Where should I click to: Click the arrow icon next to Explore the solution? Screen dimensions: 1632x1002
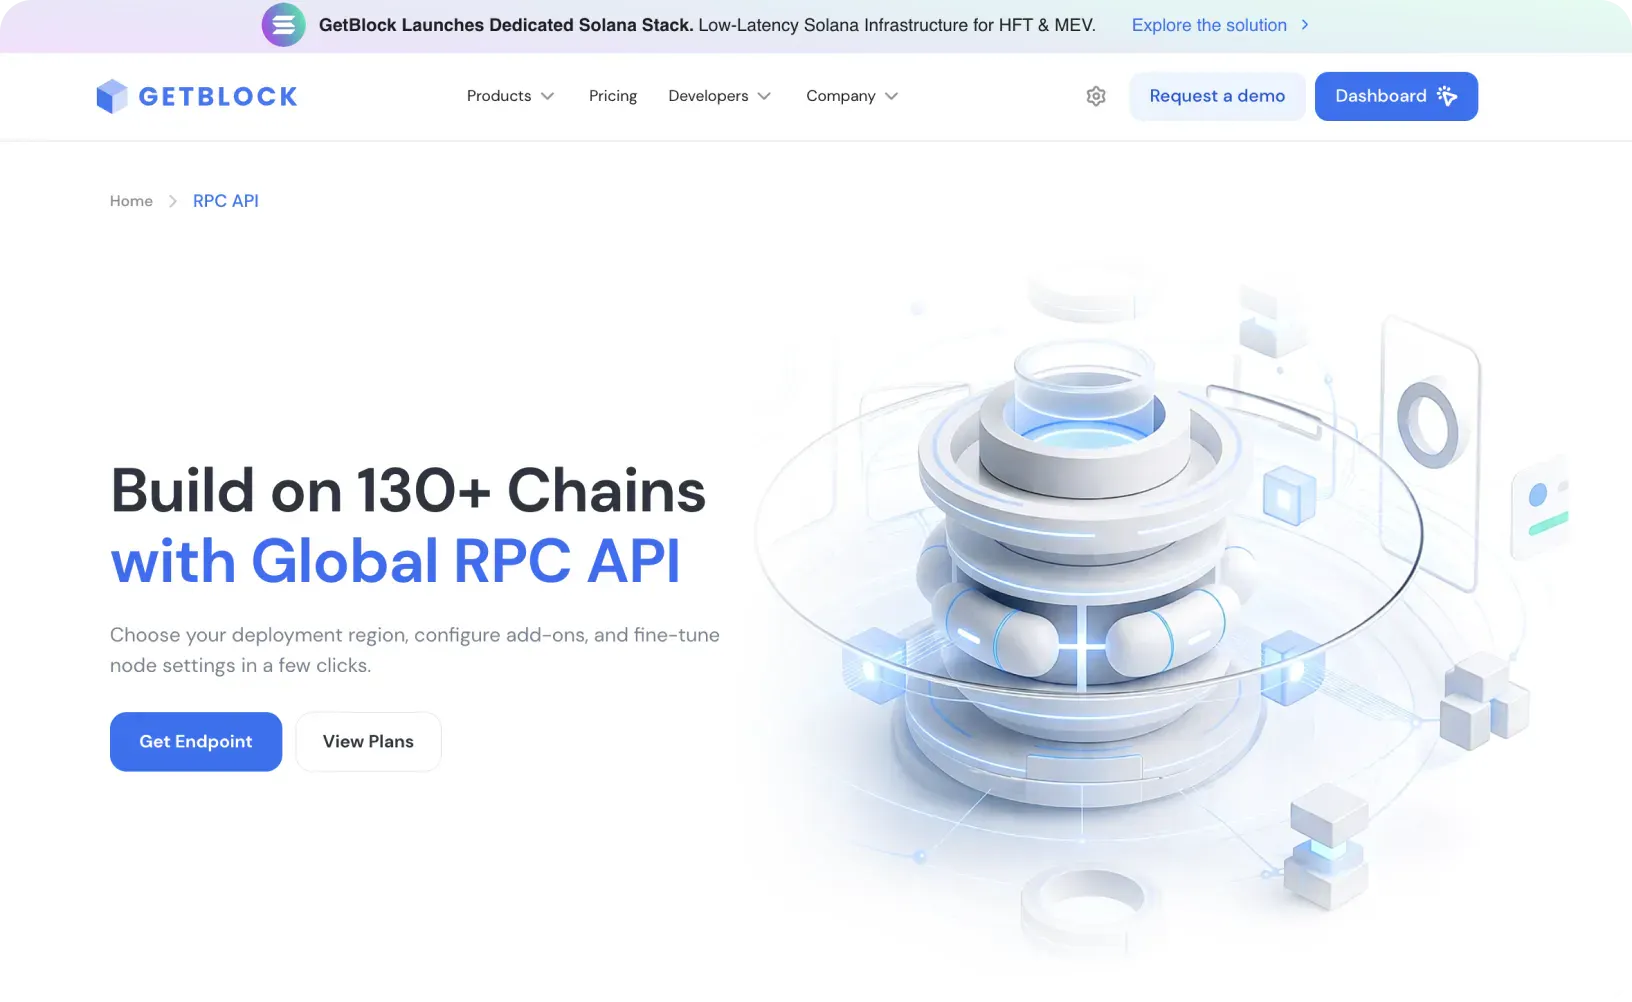pyautogui.click(x=1305, y=25)
